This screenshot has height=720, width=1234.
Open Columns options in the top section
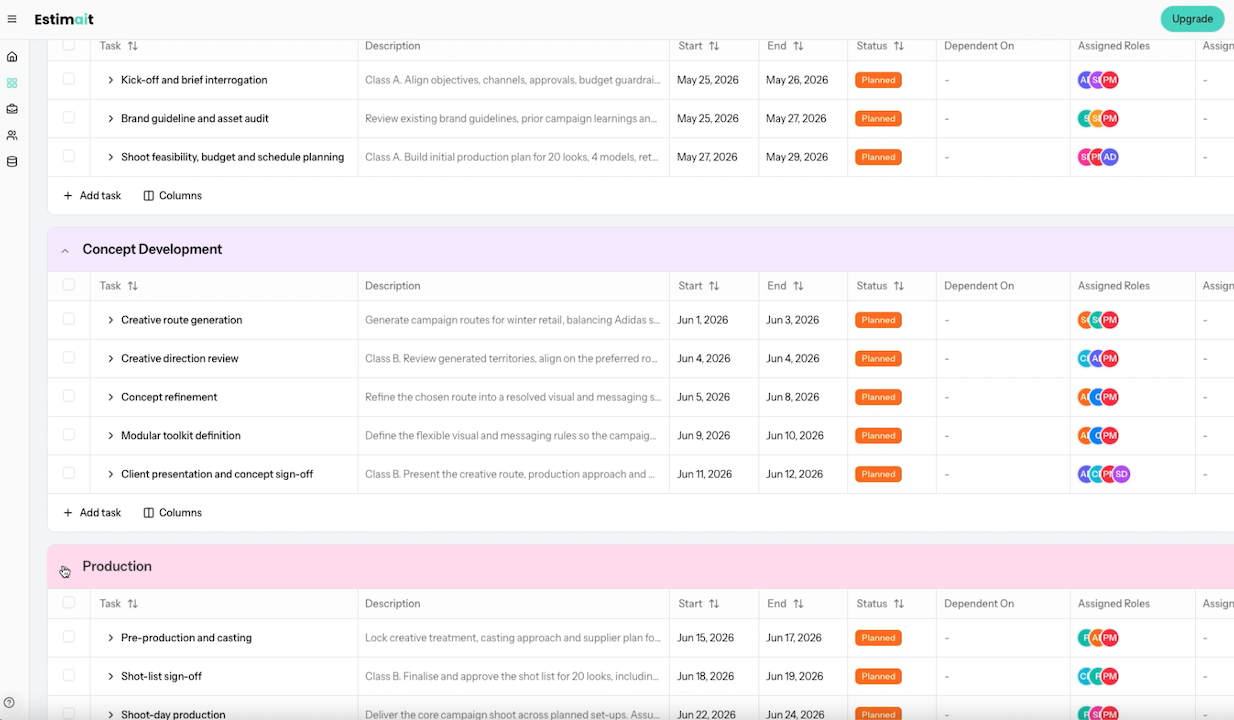point(172,196)
